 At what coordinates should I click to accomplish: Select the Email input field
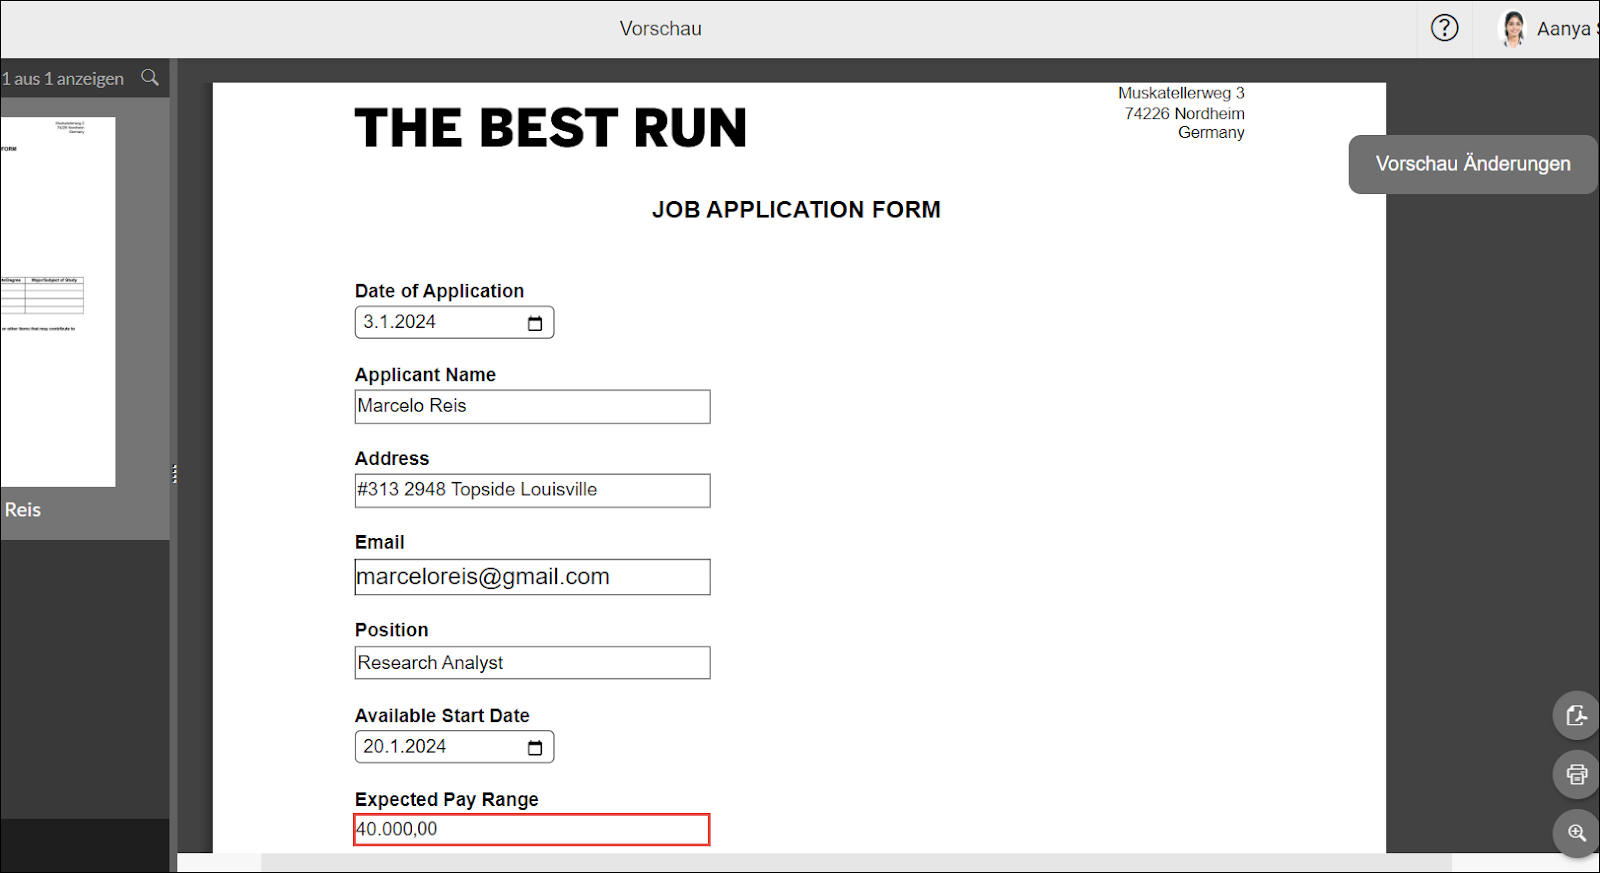coord(532,577)
